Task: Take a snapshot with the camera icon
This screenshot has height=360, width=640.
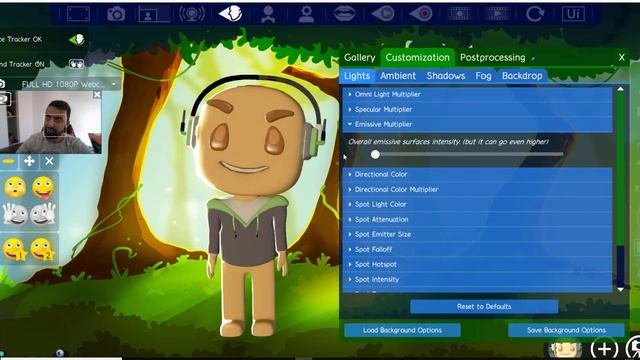Action: click(x=116, y=14)
